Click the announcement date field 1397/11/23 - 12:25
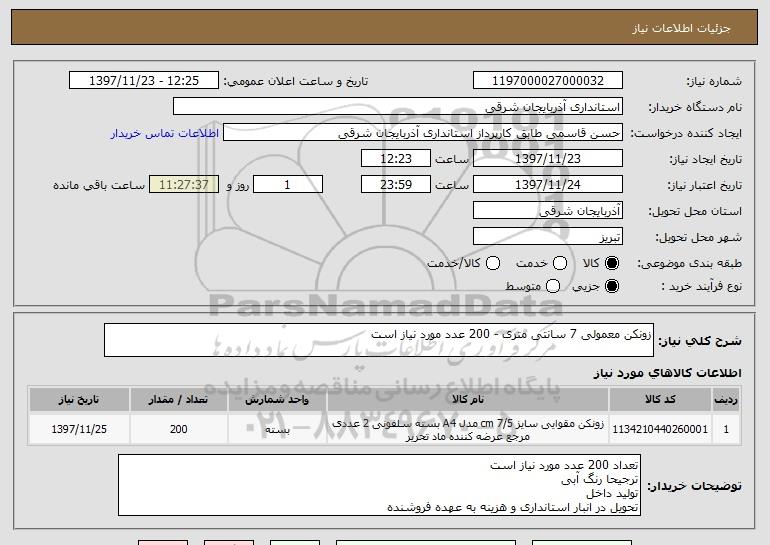 pos(144,81)
